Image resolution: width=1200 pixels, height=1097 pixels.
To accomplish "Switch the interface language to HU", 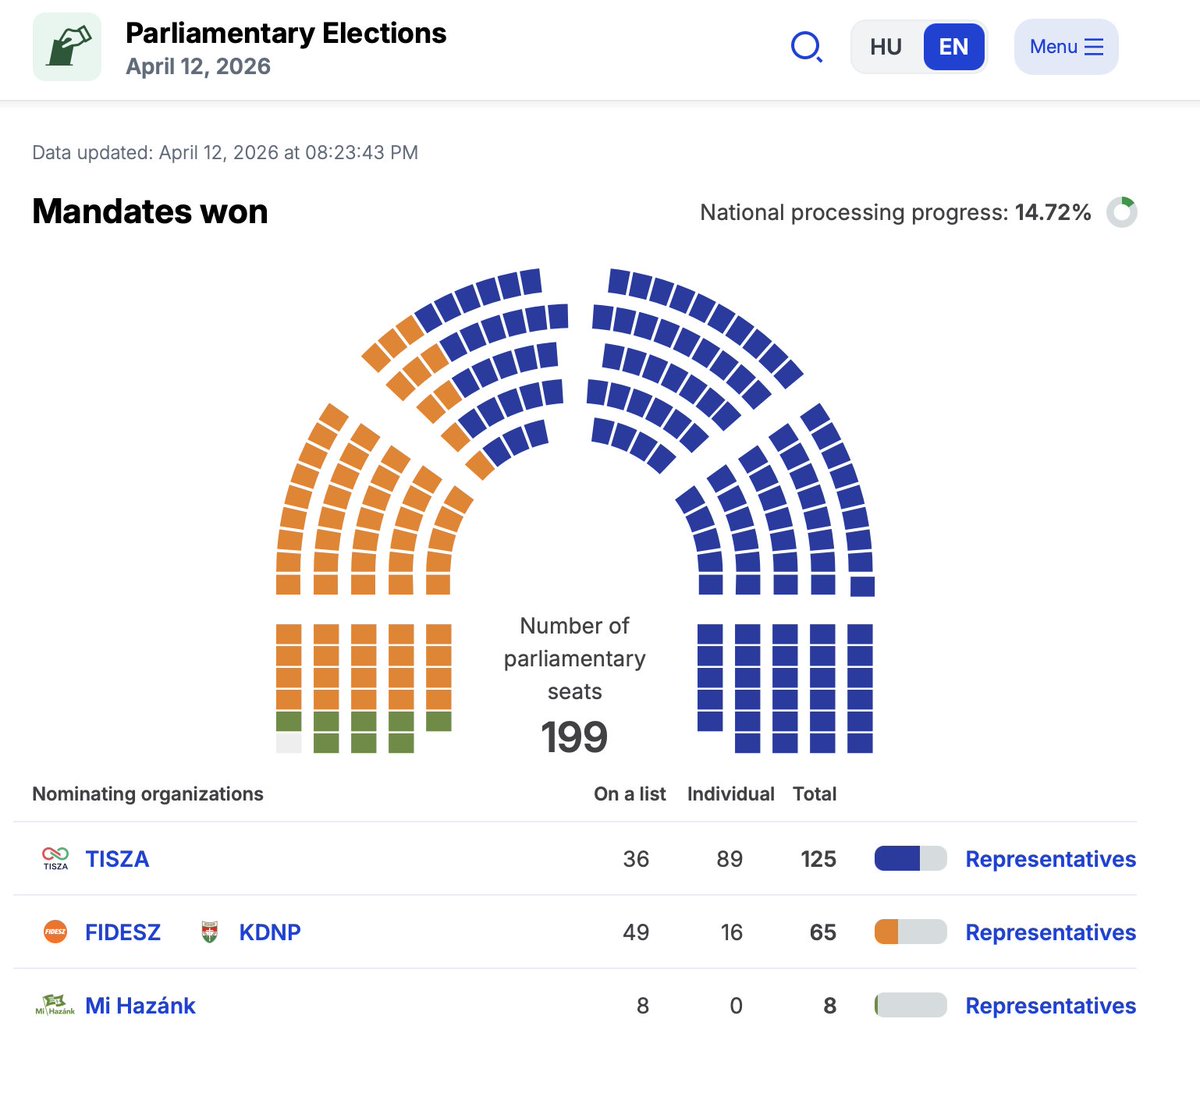I will tap(884, 46).
